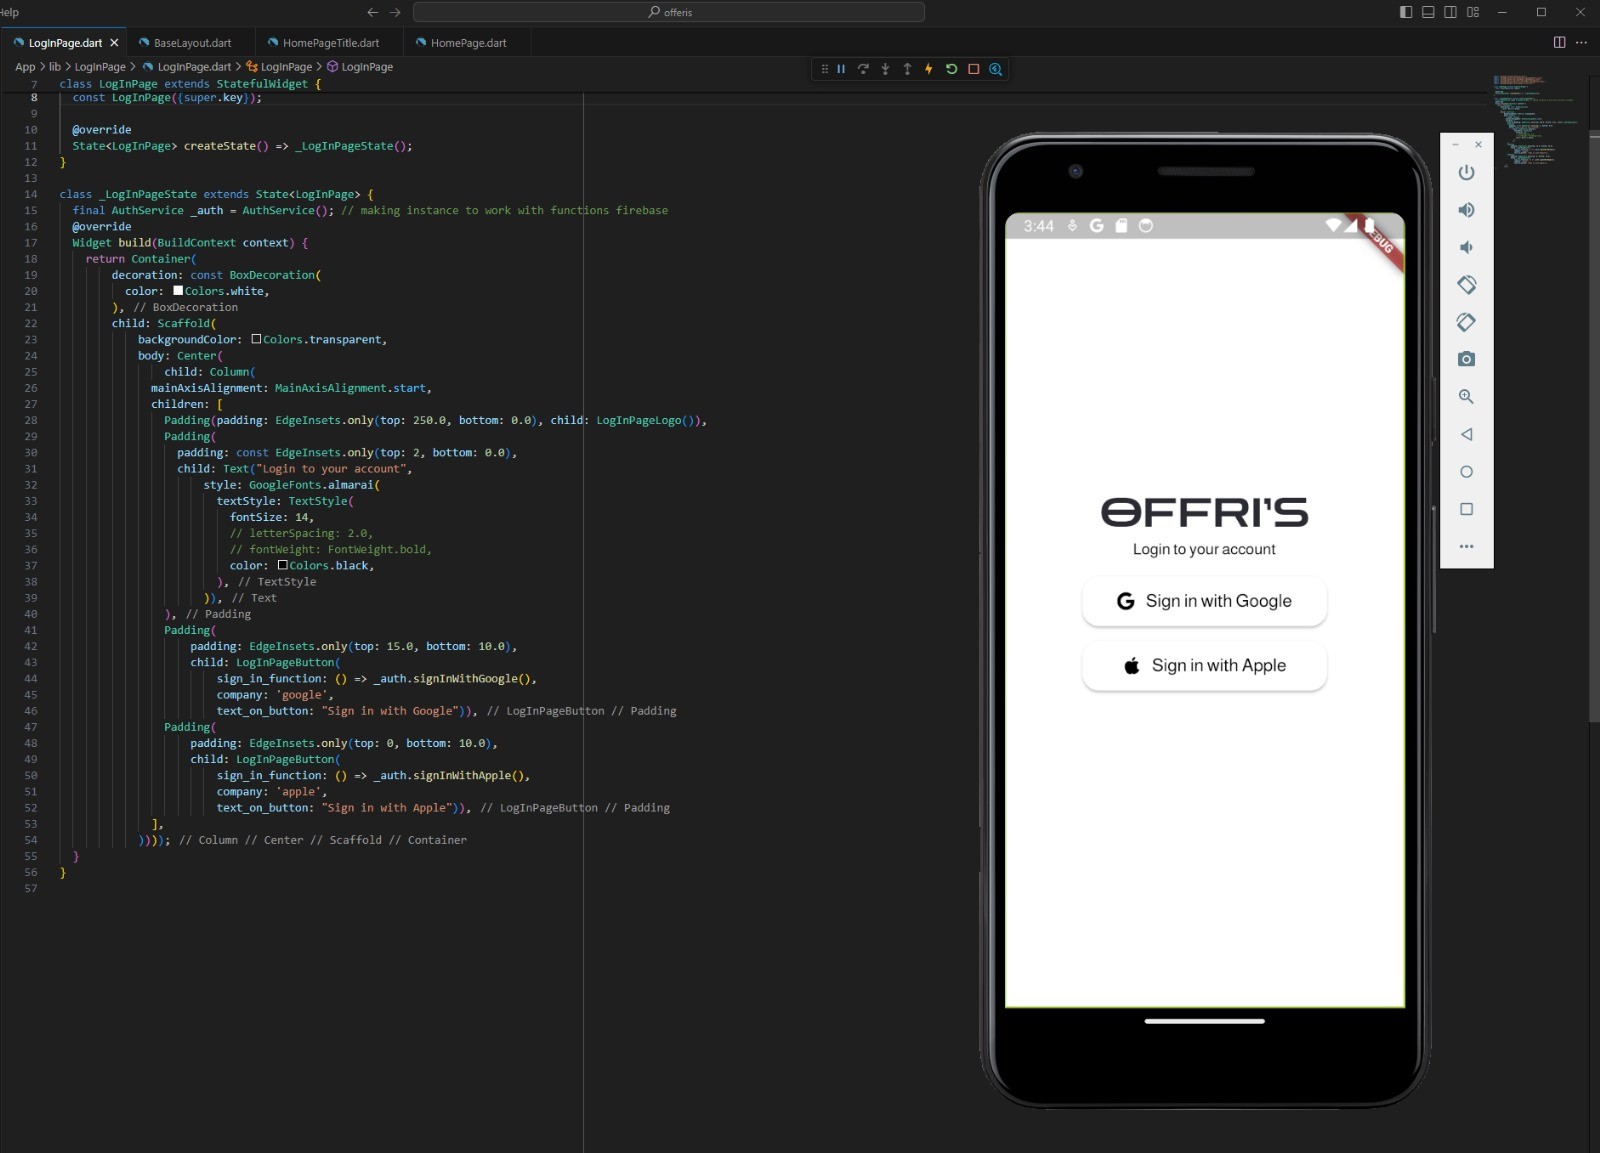Rotate emulator right

point(1466,322)
